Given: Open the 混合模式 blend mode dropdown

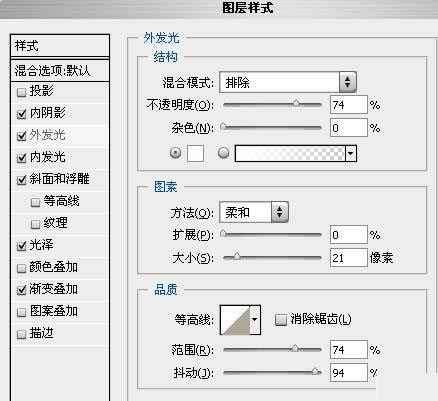Looking at the screenshot, I should pos(288,82).
